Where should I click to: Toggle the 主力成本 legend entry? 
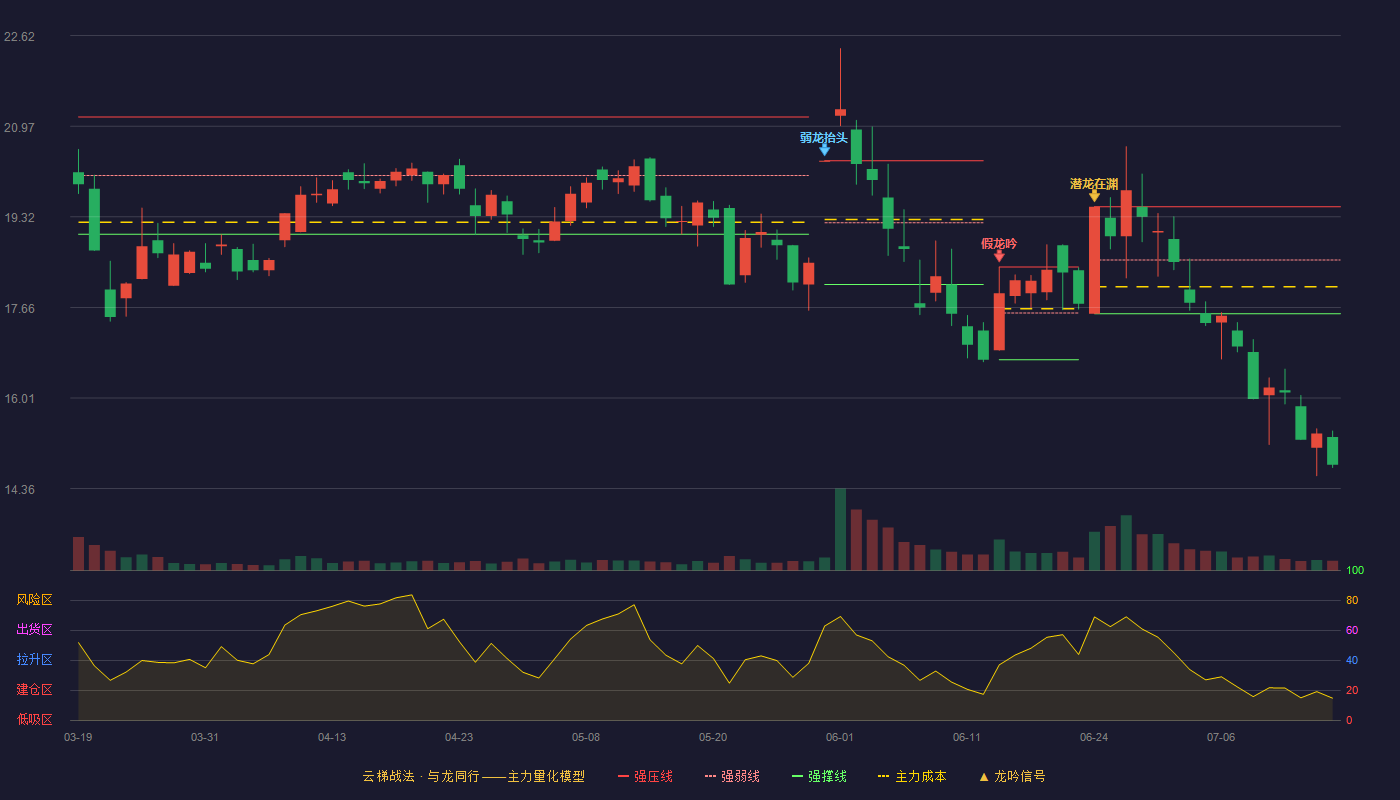pyautogui.click(x=912, y=776)
